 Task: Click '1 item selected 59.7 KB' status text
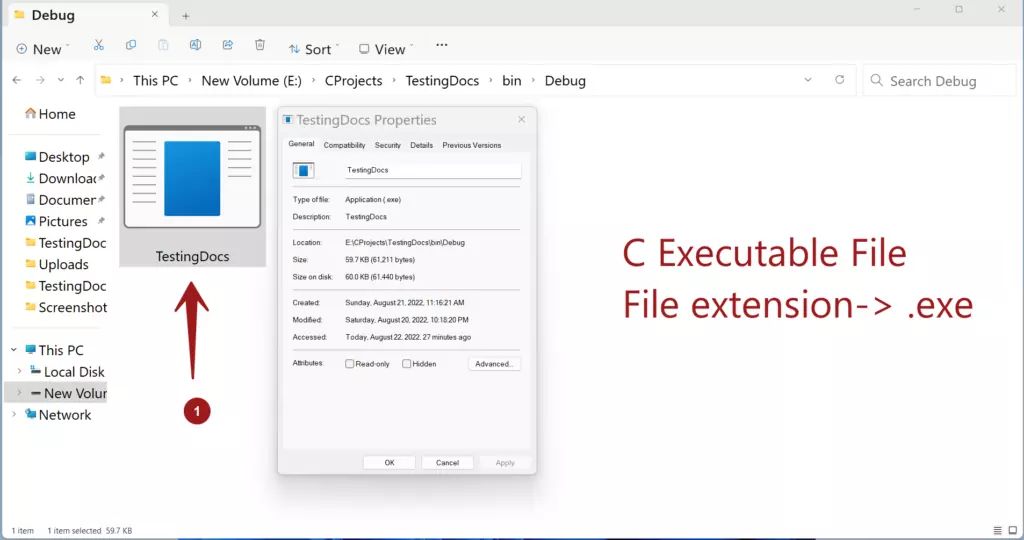(x=89, y=531)
